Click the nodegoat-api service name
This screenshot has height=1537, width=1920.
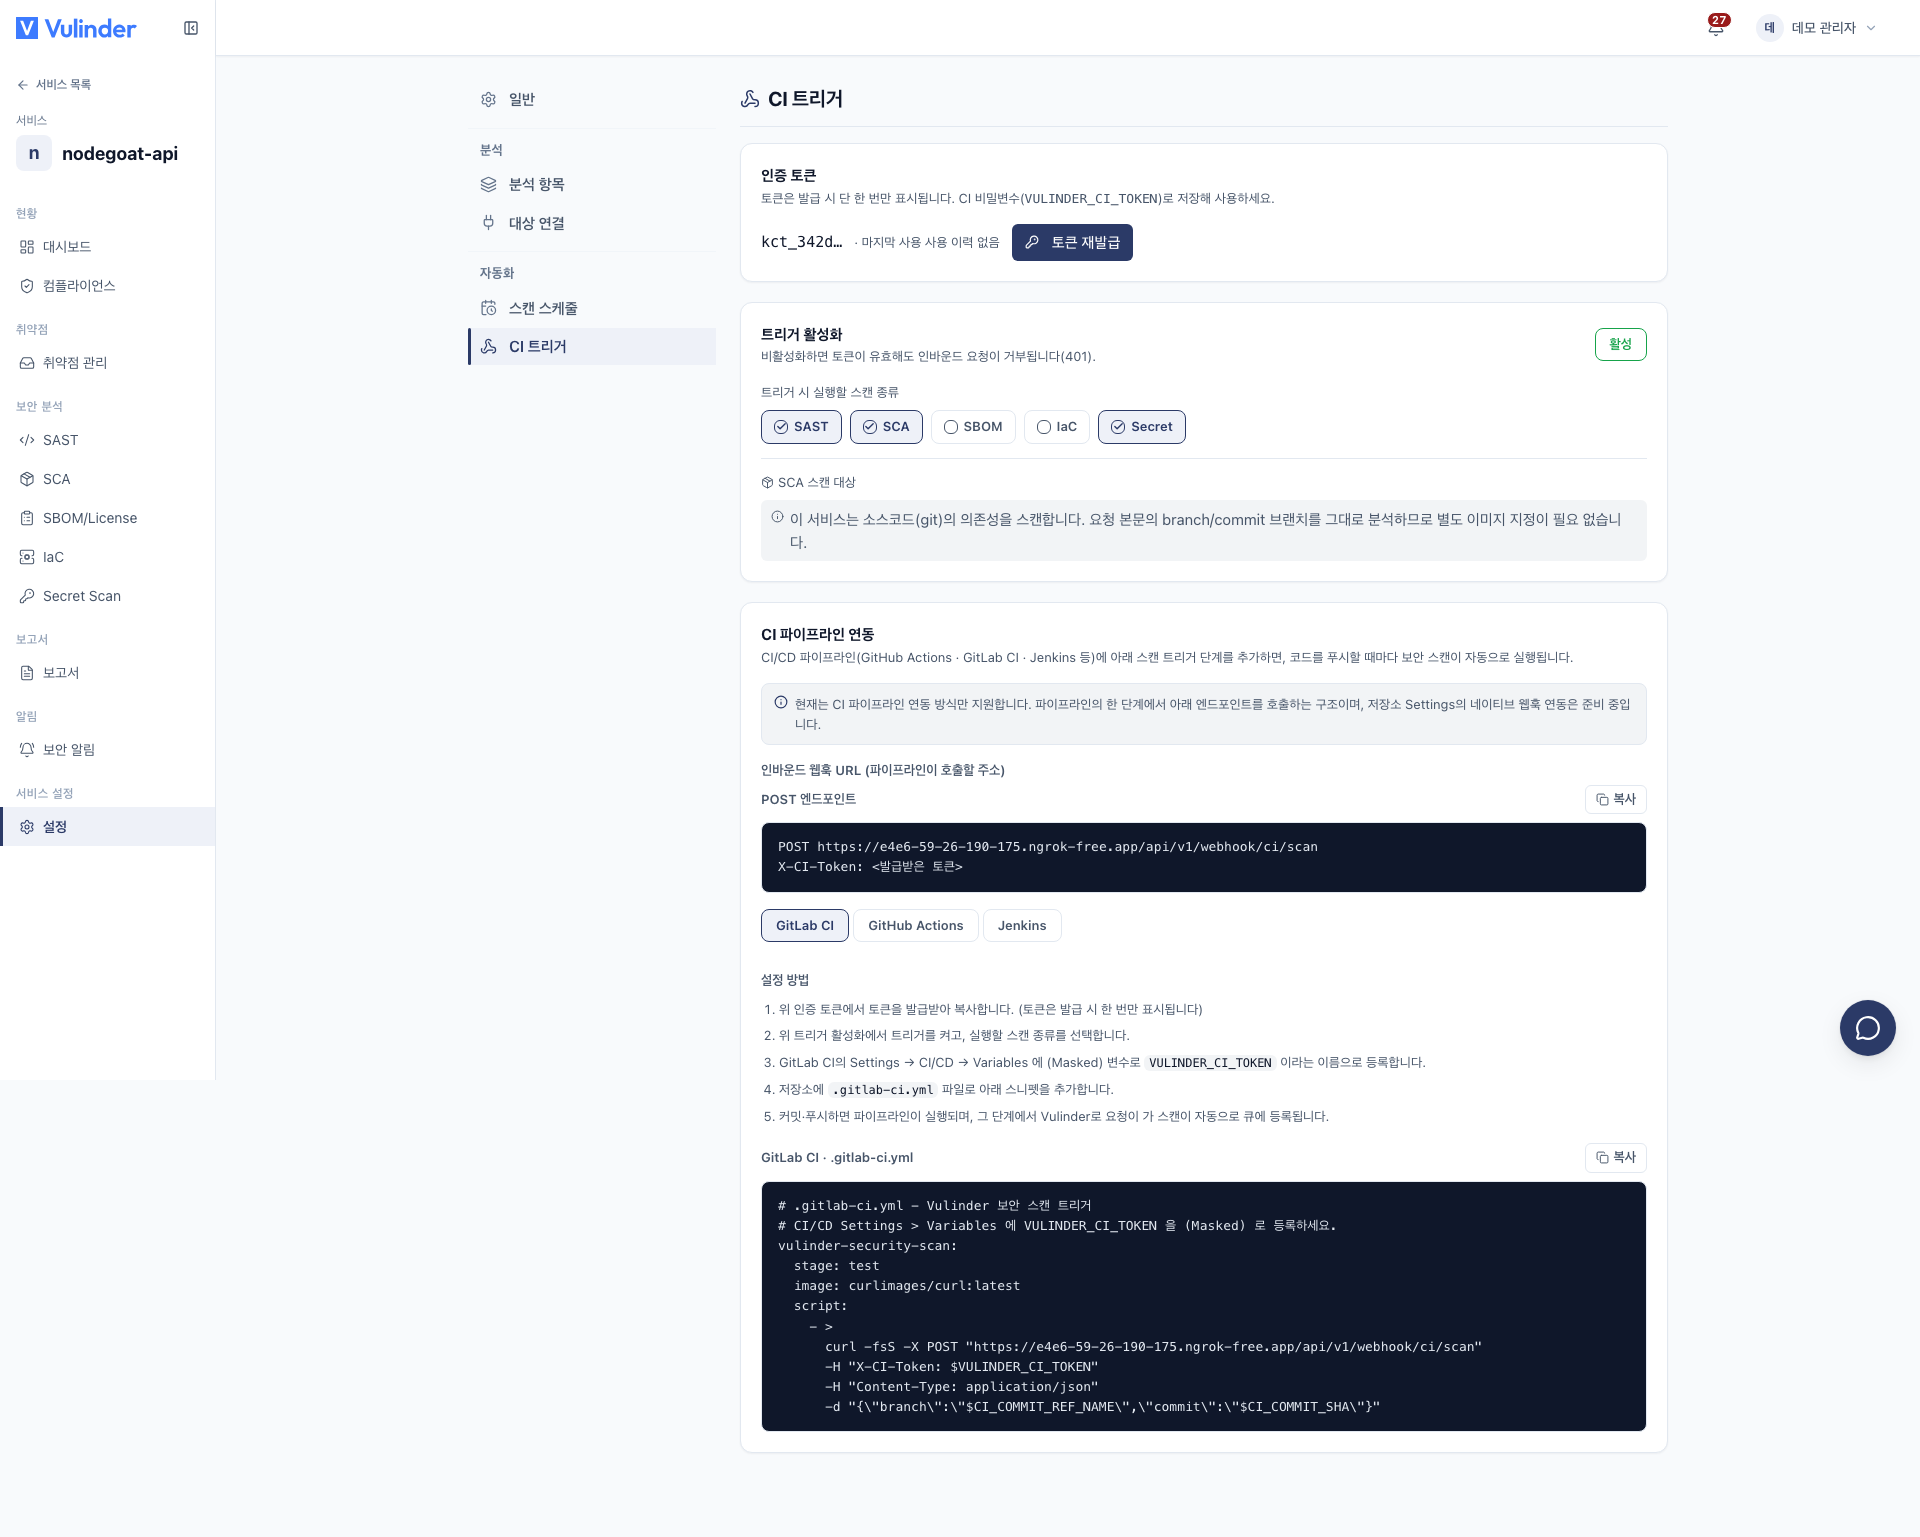point(120,153)
